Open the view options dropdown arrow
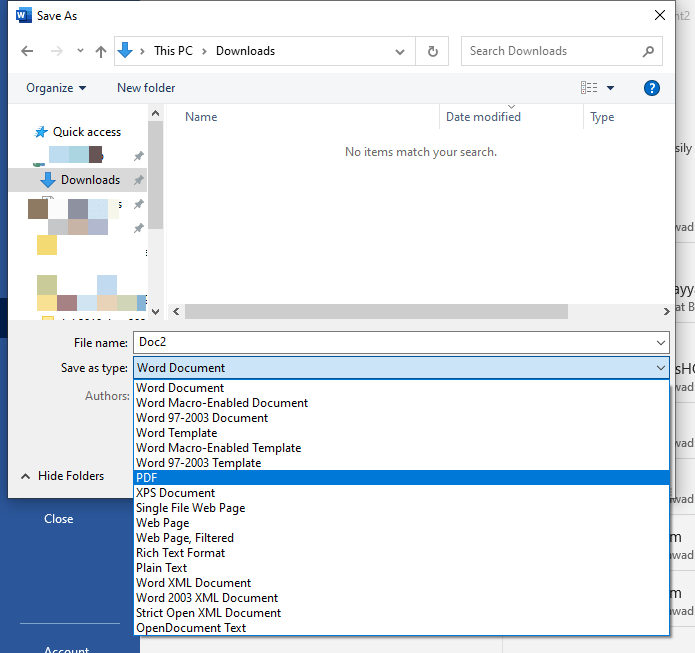 pos(610,88)
